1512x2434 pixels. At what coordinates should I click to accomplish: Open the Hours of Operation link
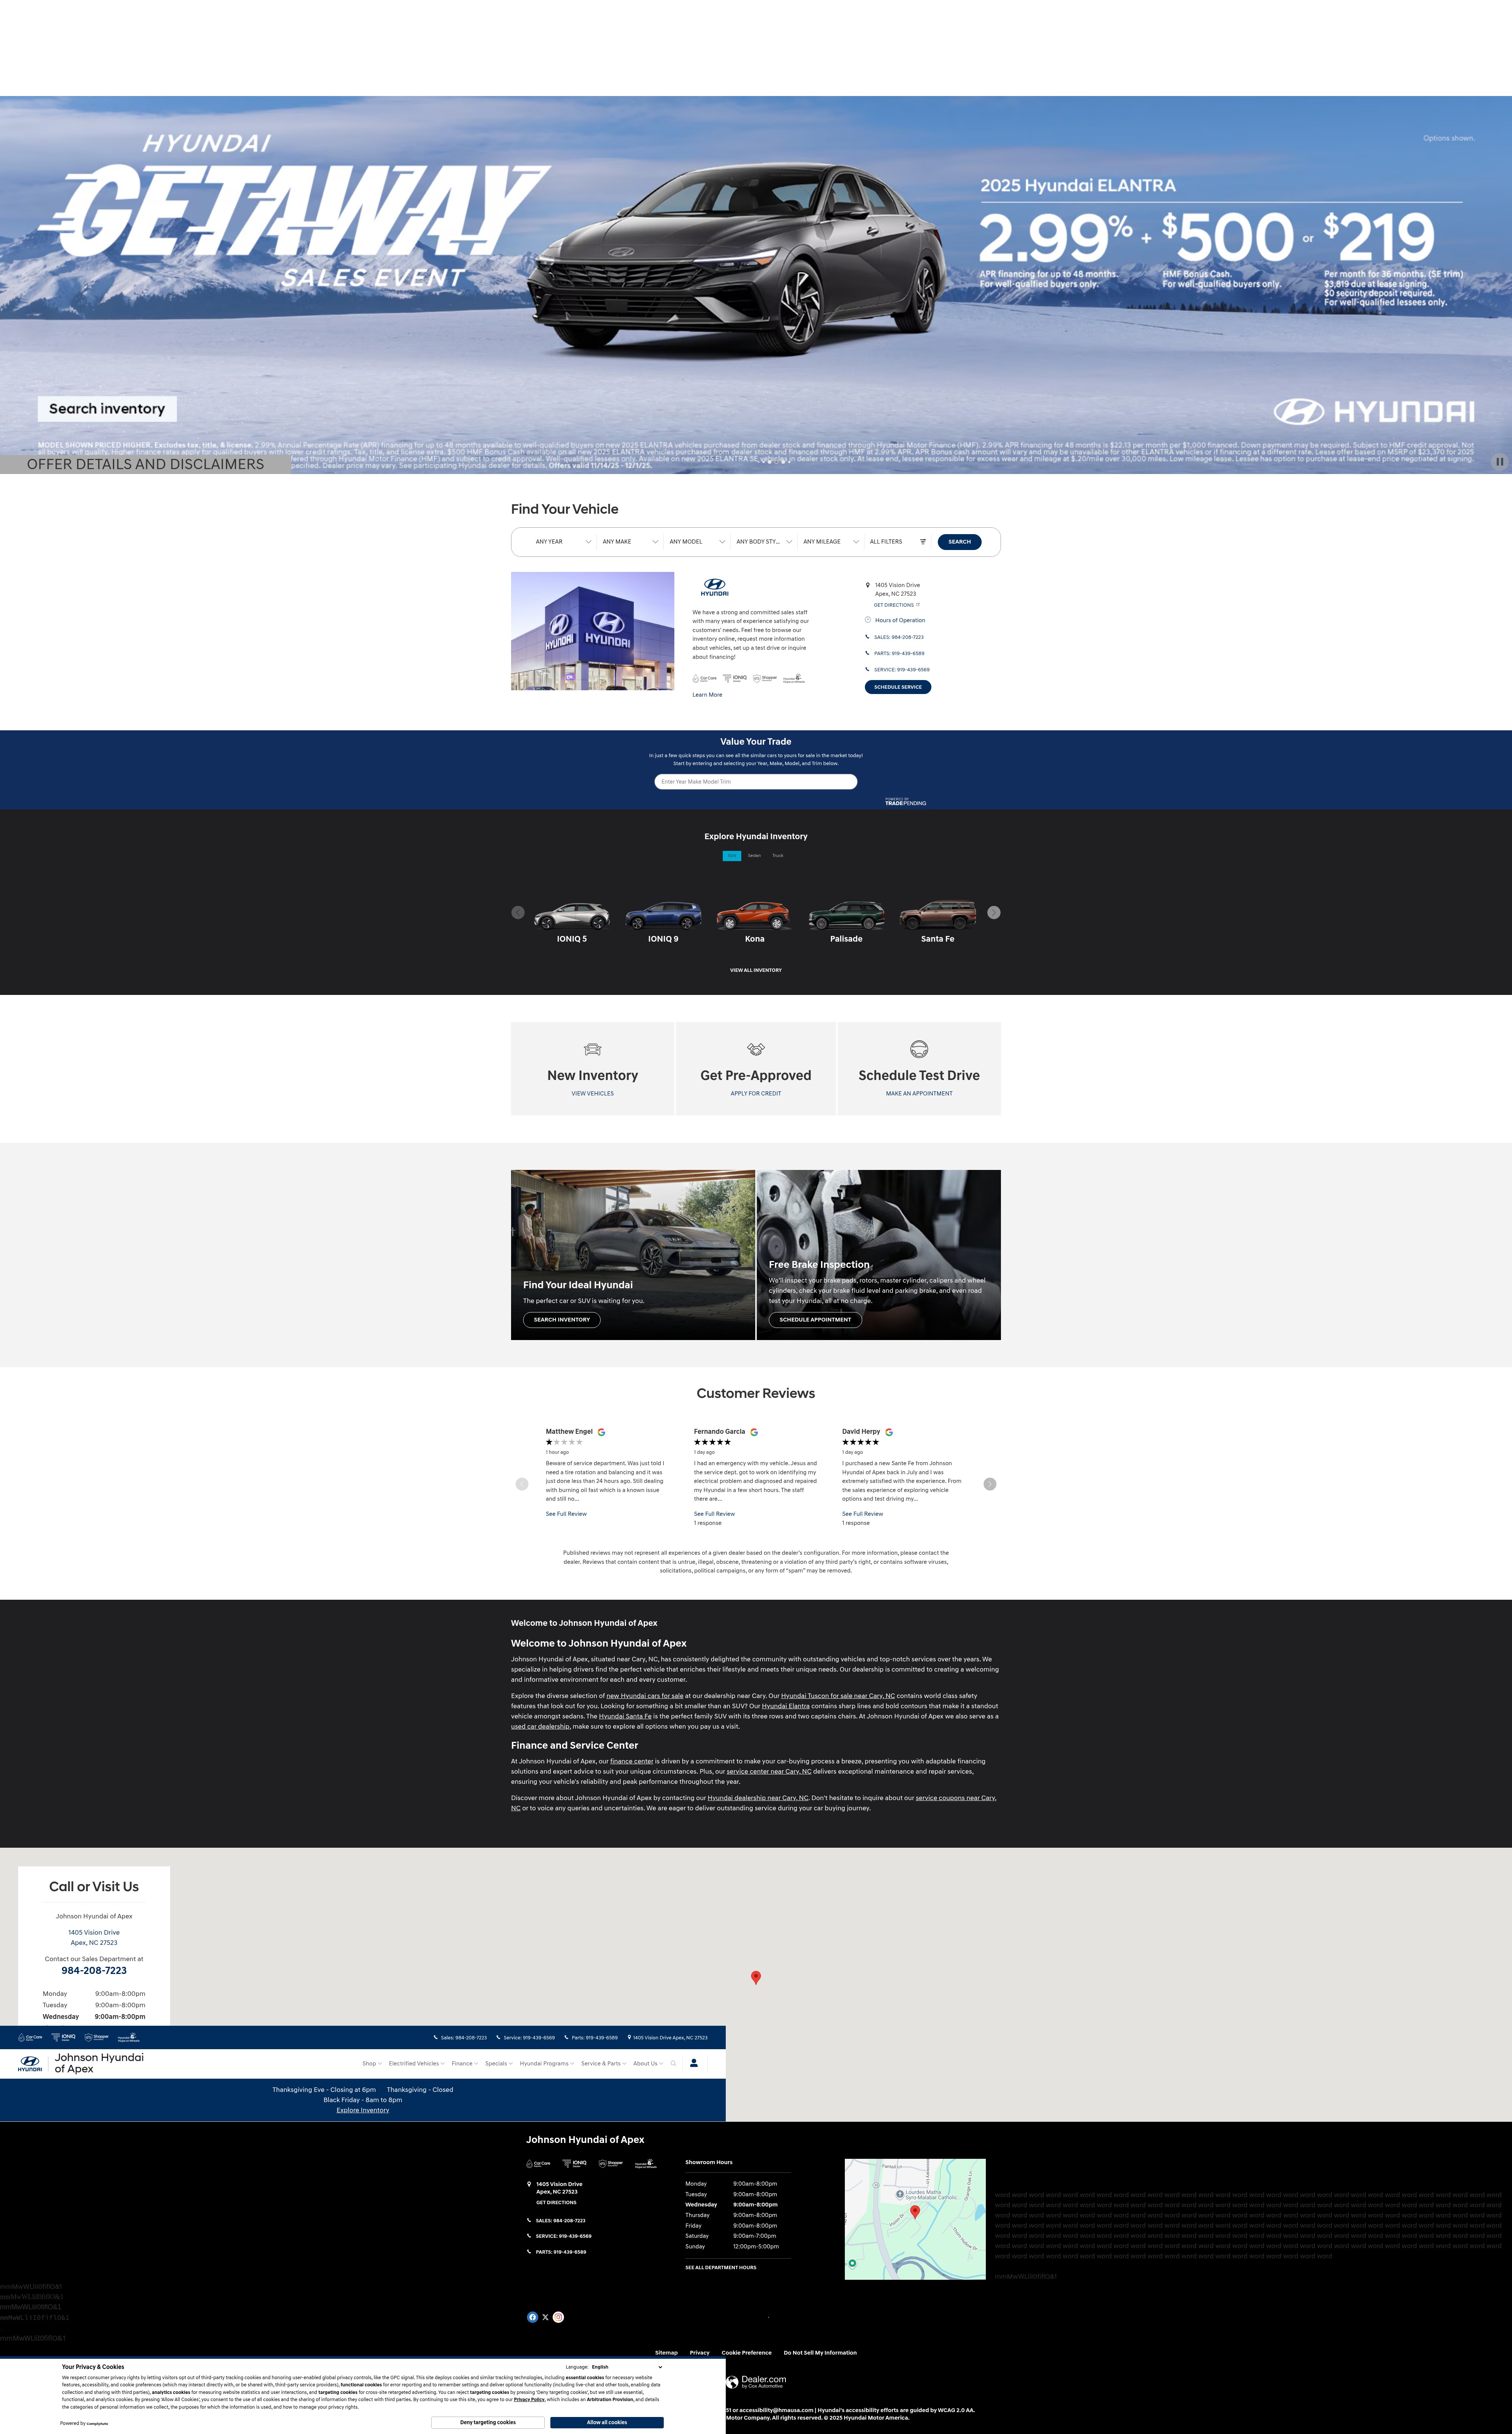[900, 620]
